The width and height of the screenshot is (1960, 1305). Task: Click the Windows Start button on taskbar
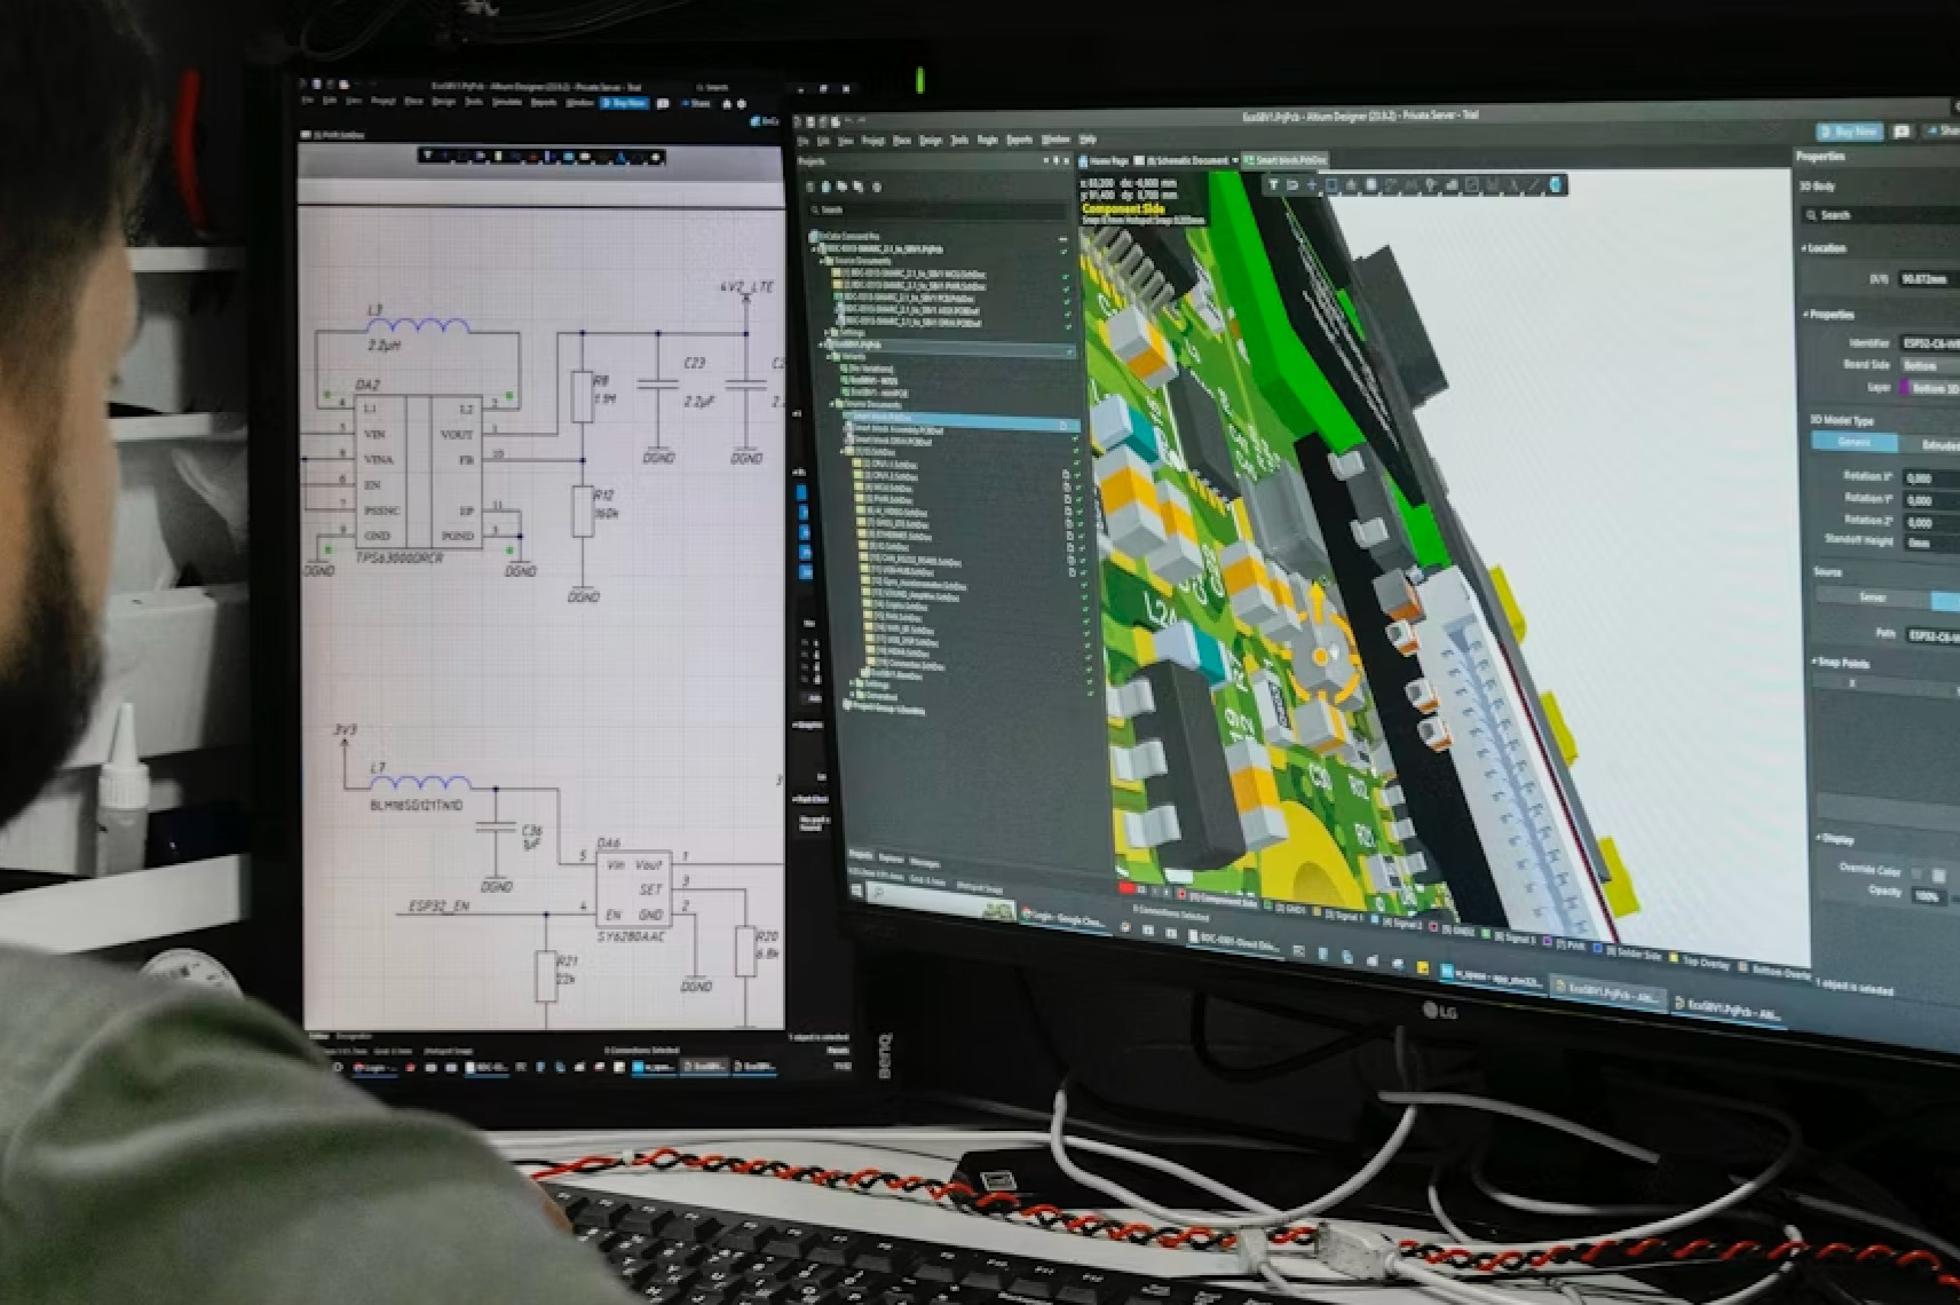855,890
